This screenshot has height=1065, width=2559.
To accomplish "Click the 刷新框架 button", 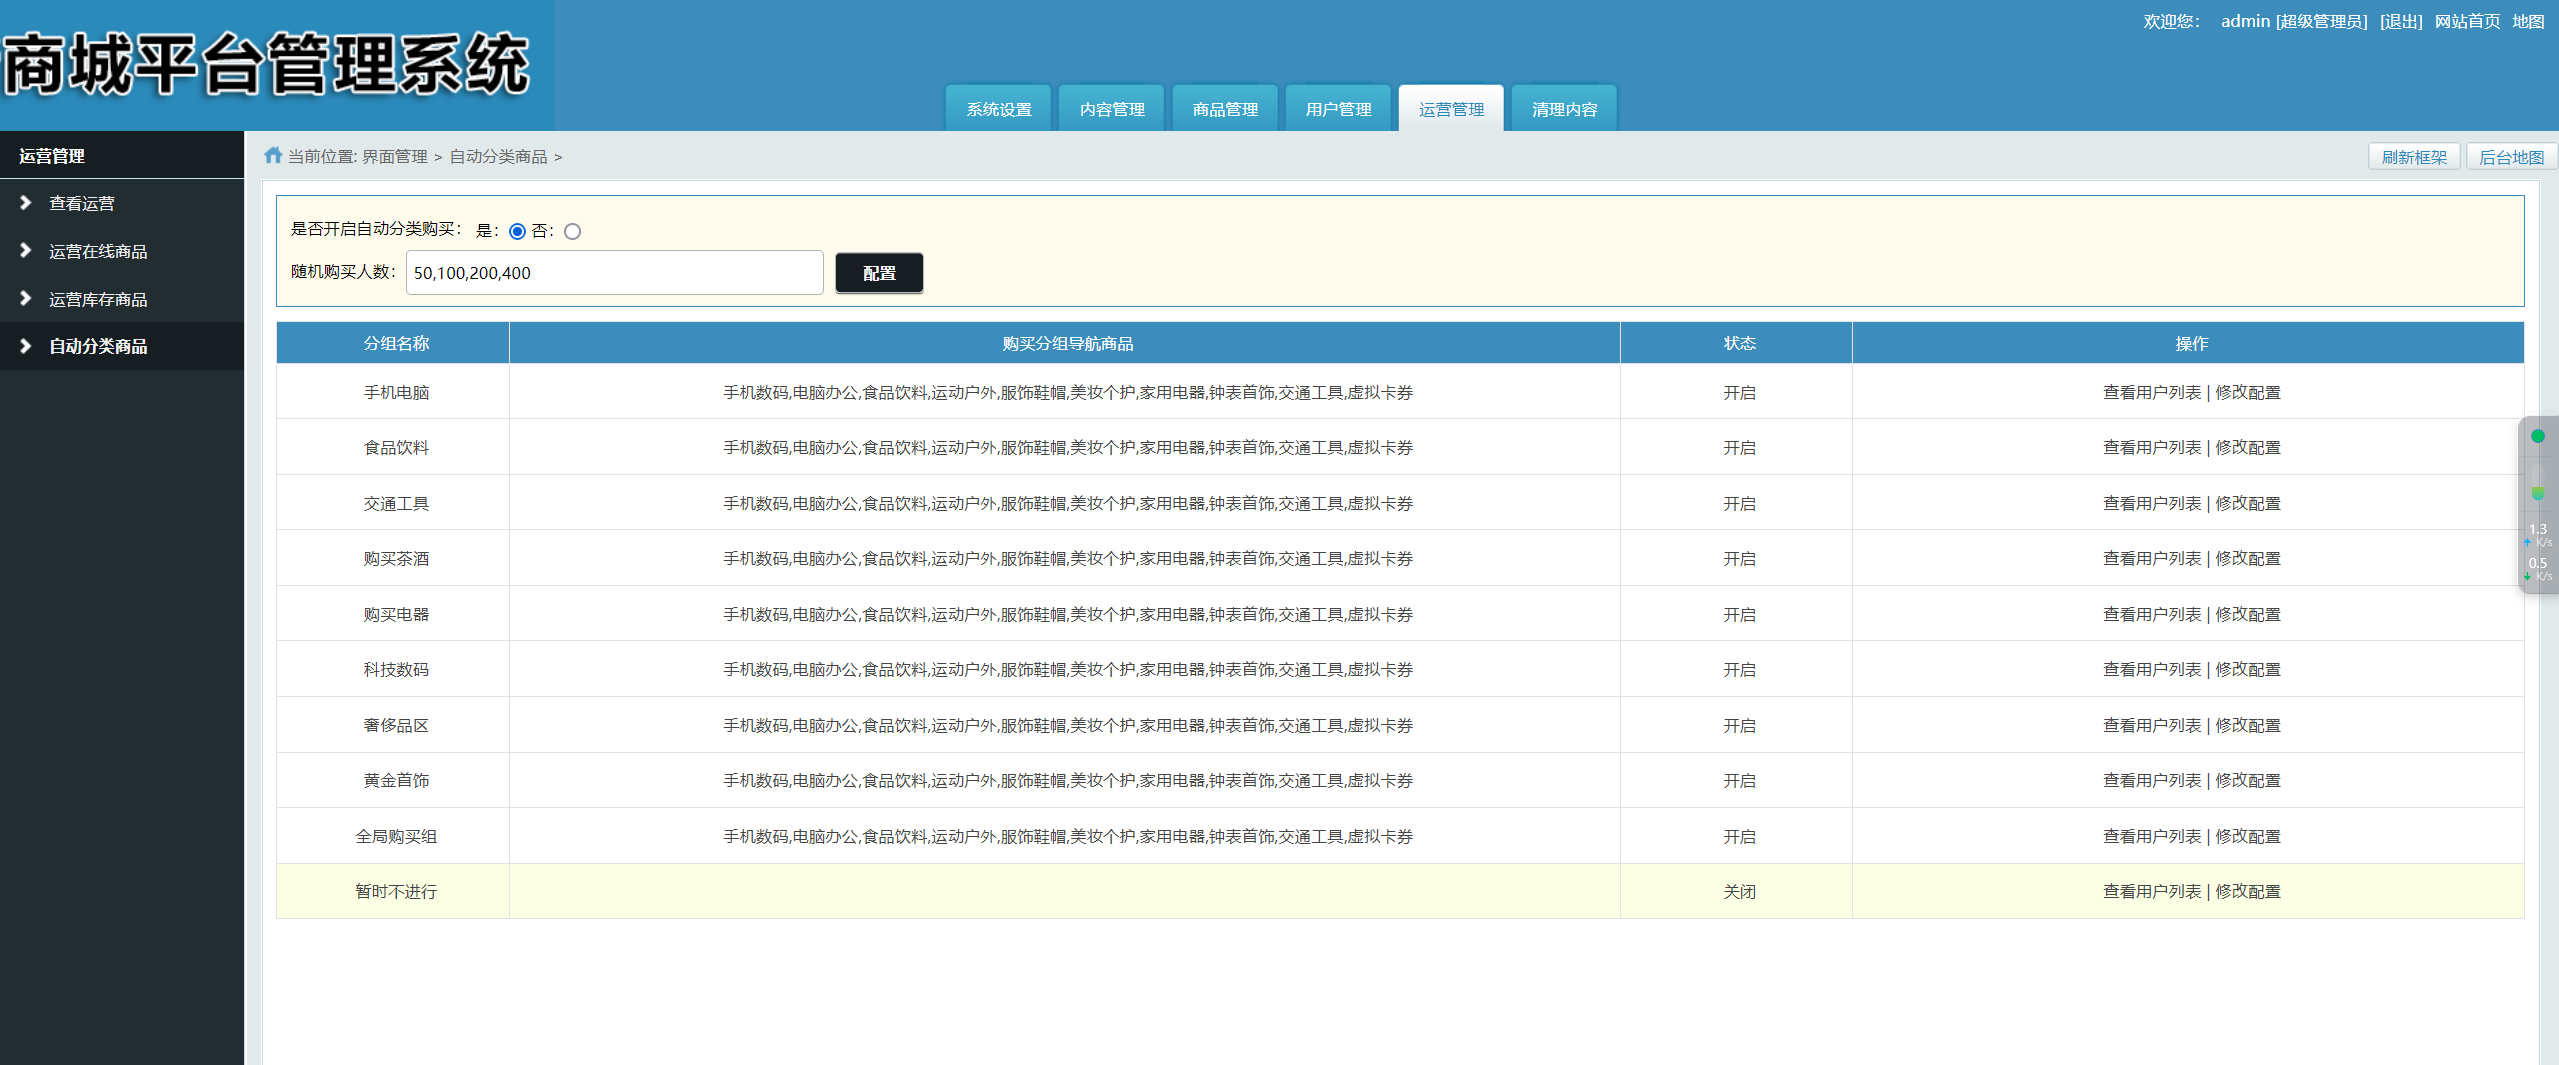I will [2413, 157].
